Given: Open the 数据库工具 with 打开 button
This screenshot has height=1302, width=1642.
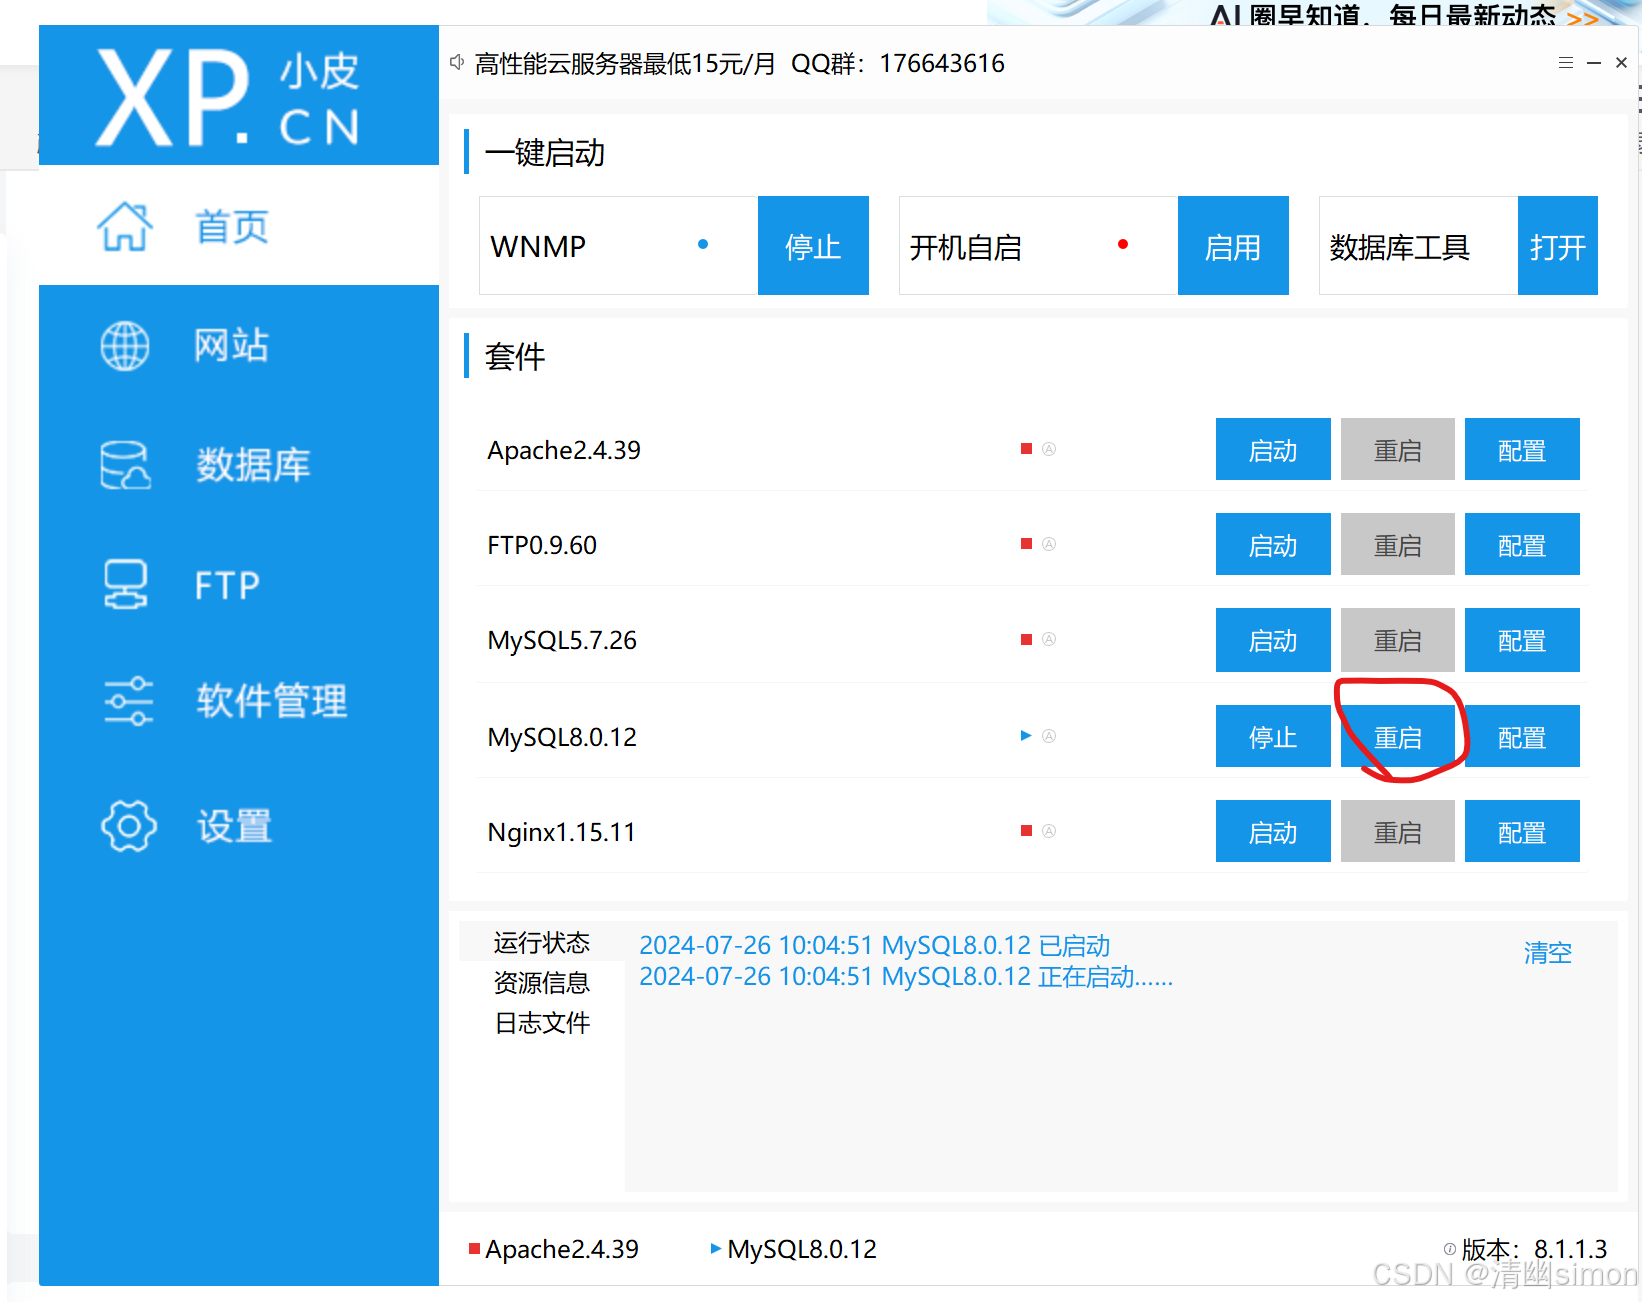Looking at the screenshot, I should (1558, 246).
